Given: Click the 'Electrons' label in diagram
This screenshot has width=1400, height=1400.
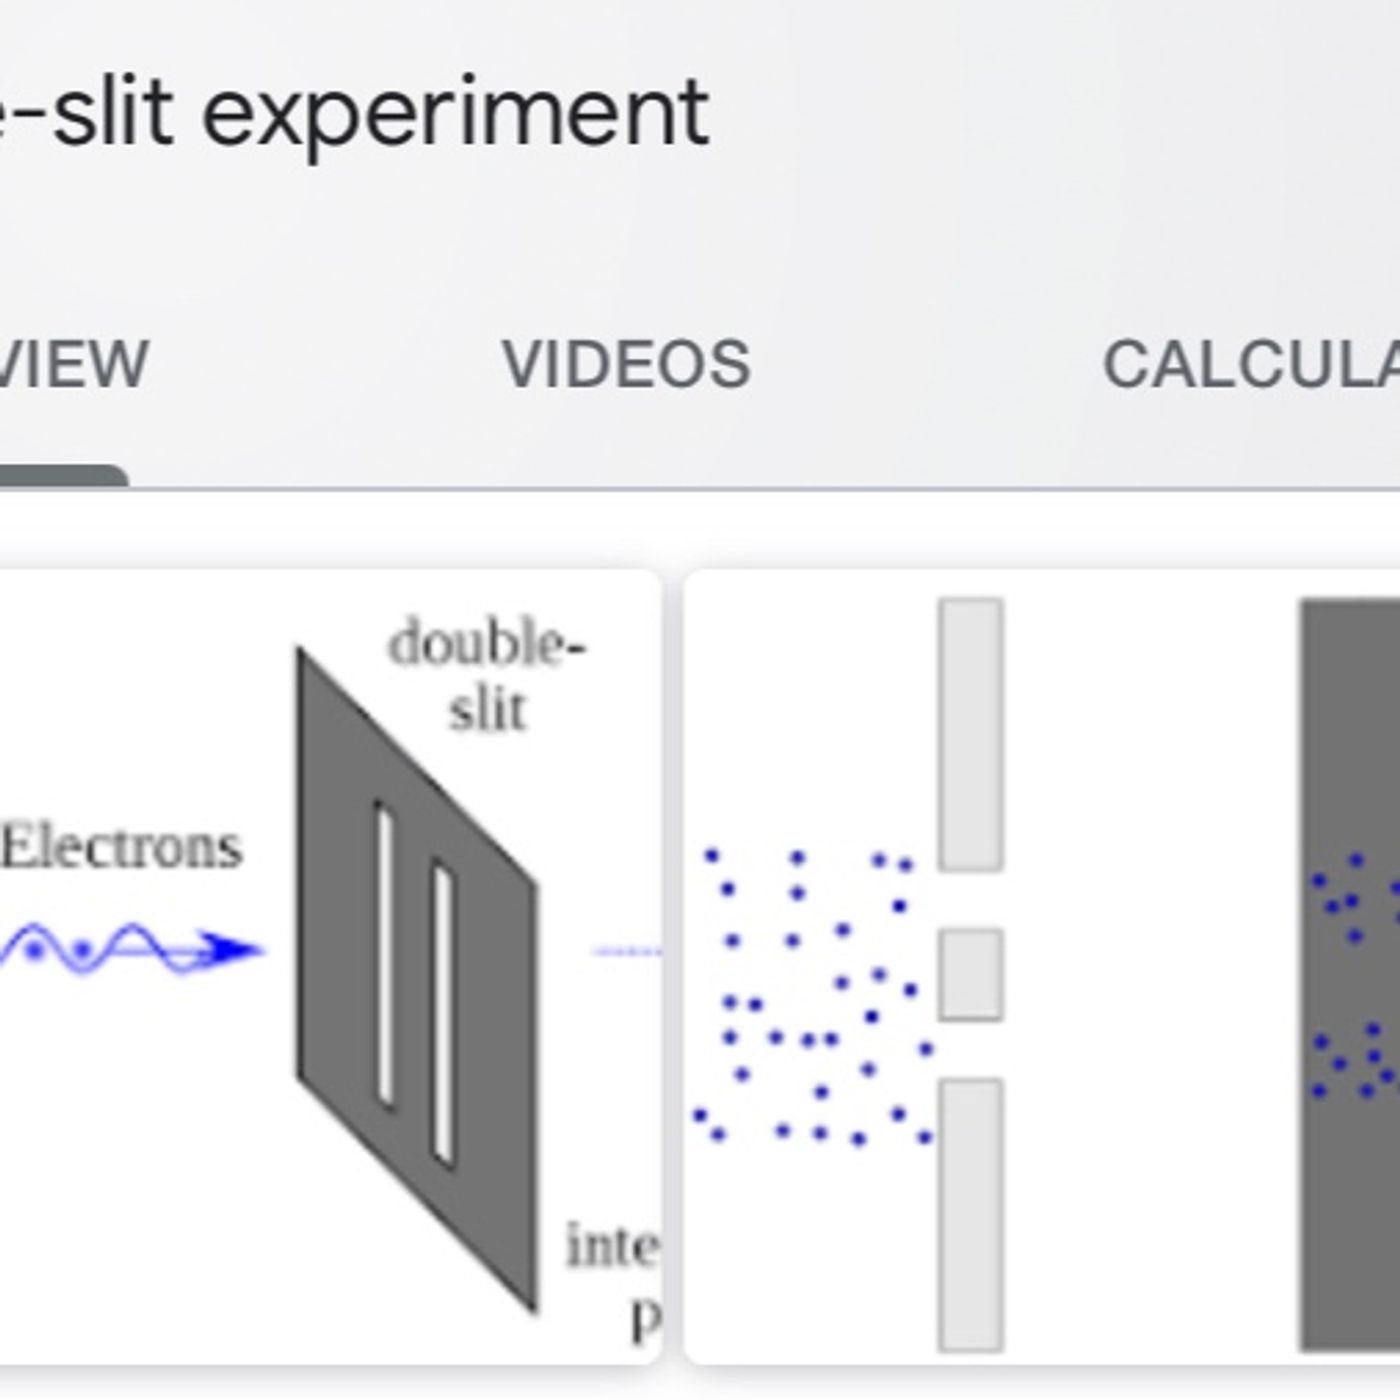Looking at the screenshot, I should coord(122,848).
